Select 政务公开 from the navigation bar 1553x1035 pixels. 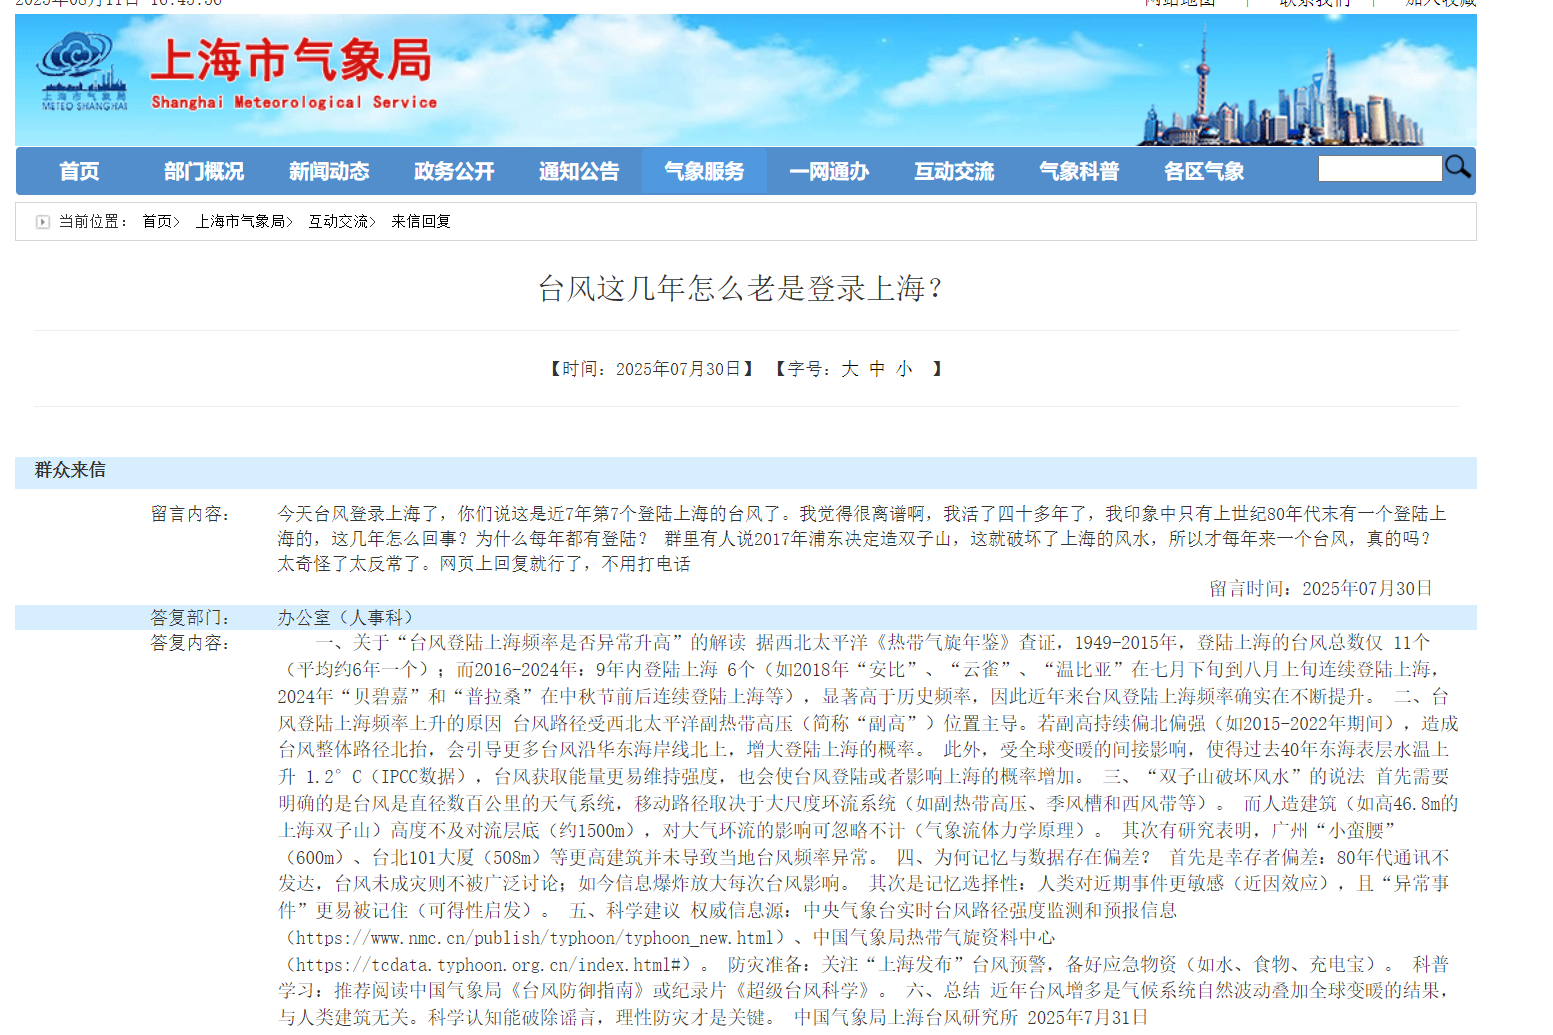tap(454, 171)
